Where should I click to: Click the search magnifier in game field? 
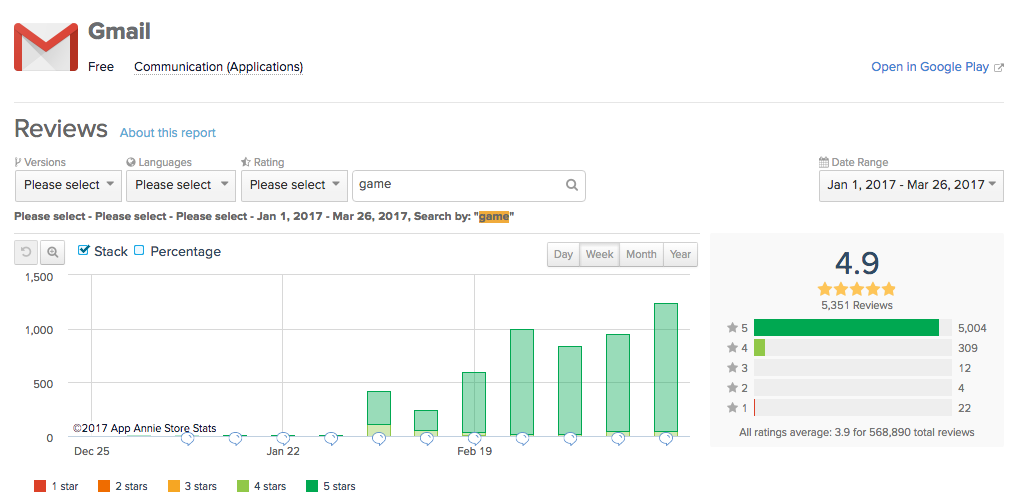572,185
